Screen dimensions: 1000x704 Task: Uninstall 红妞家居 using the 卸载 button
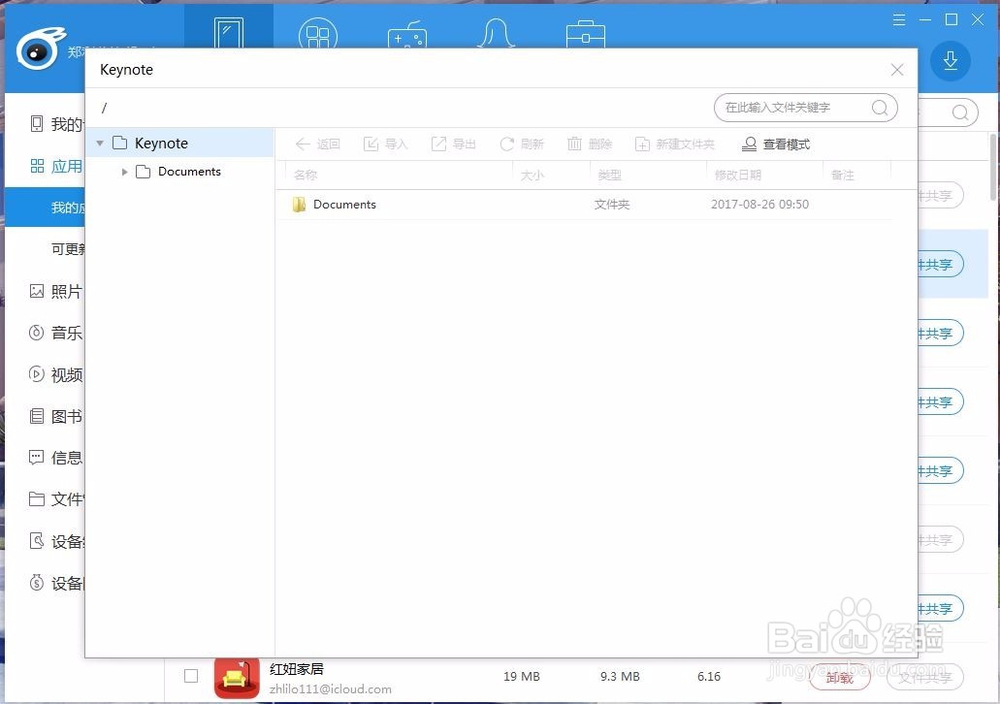[x=840, y=677]
